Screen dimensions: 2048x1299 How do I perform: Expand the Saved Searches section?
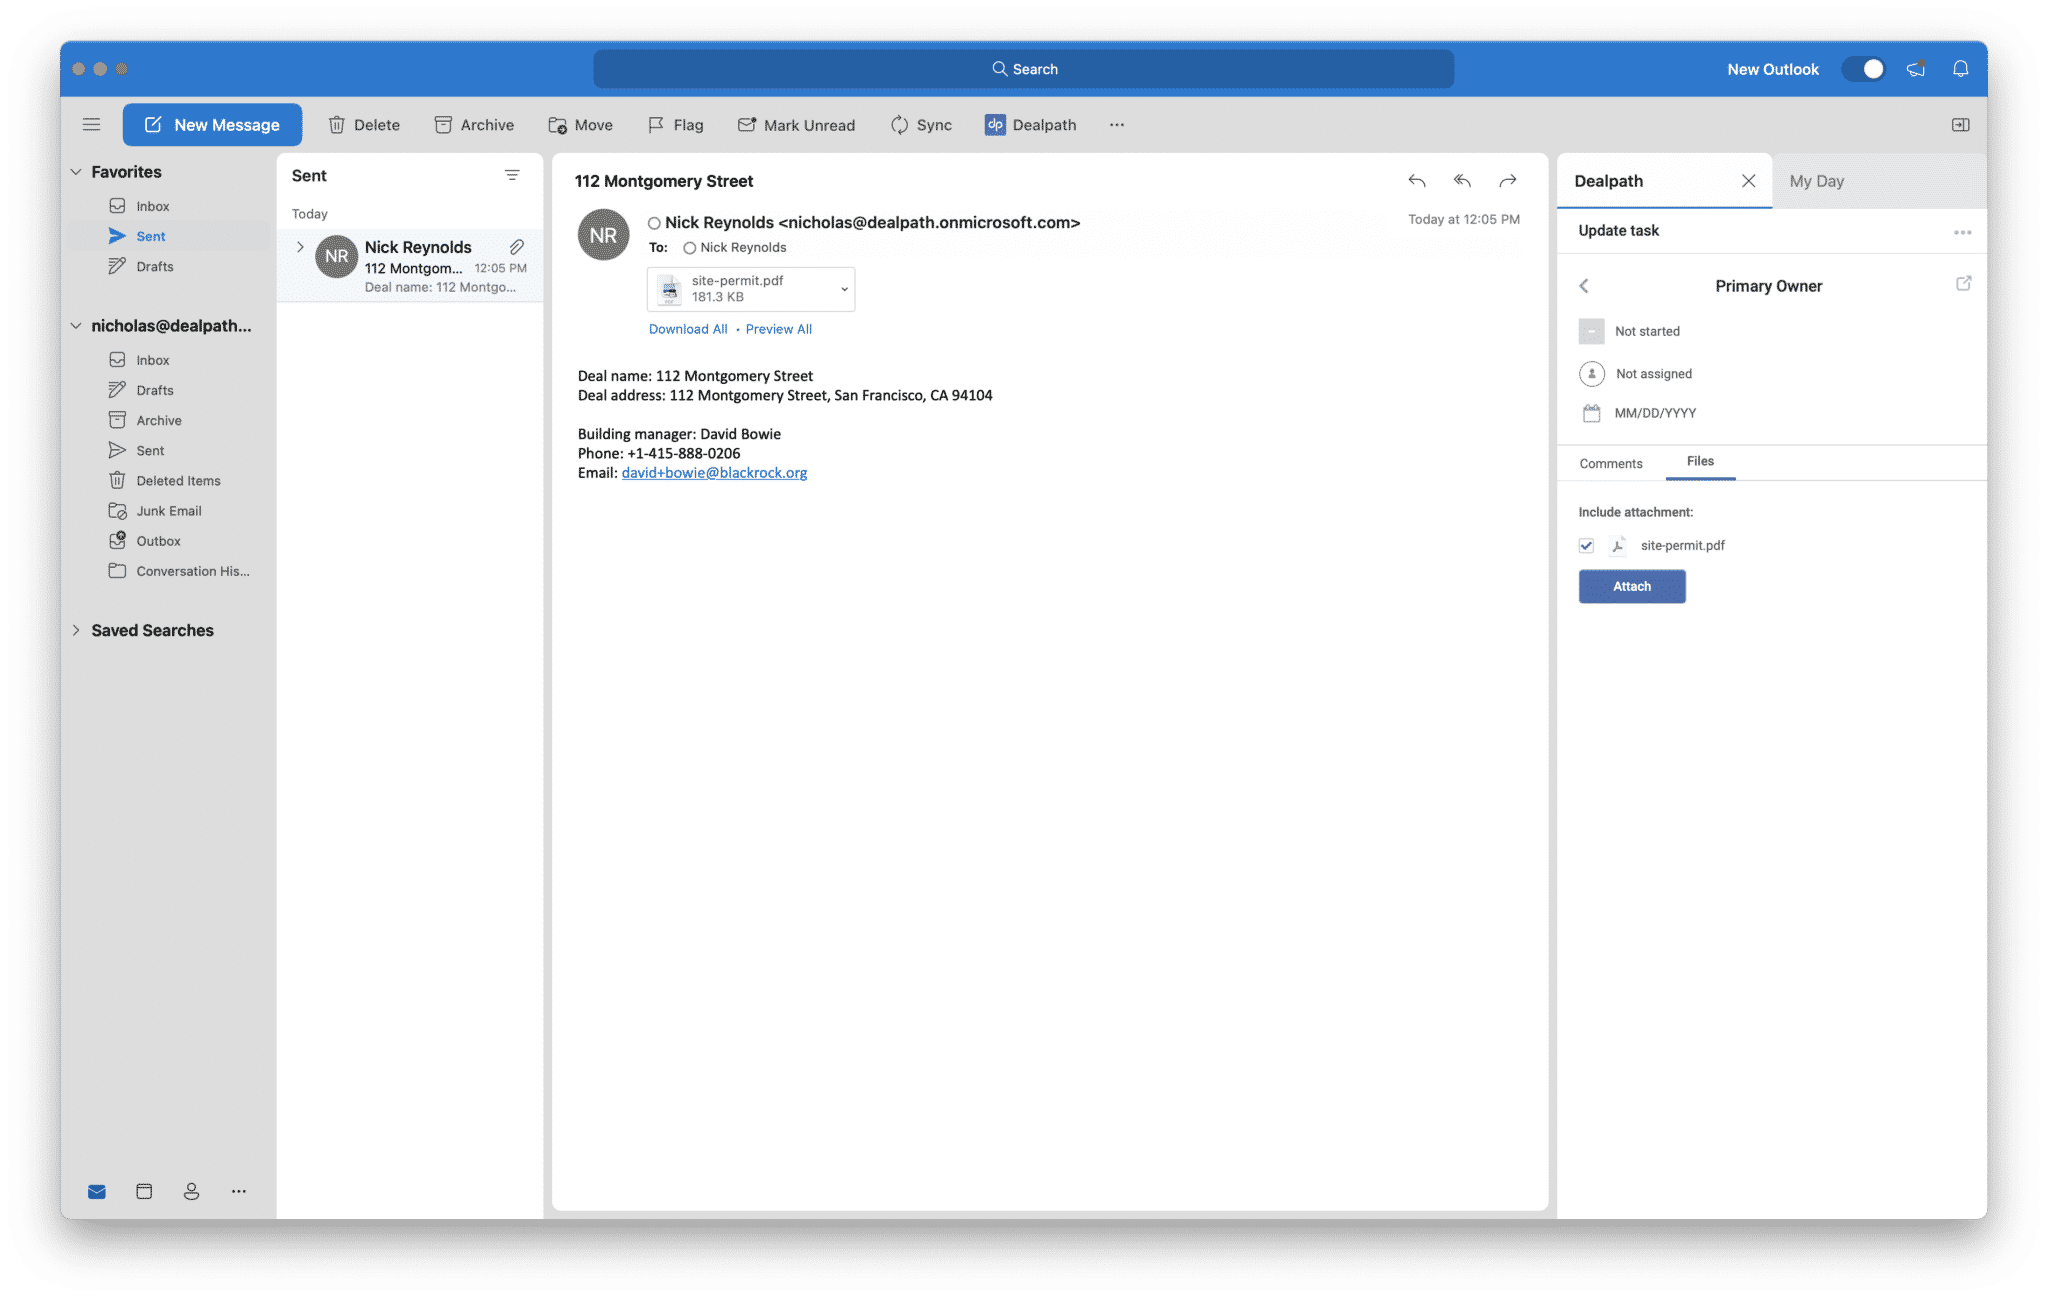click(77, 630)
